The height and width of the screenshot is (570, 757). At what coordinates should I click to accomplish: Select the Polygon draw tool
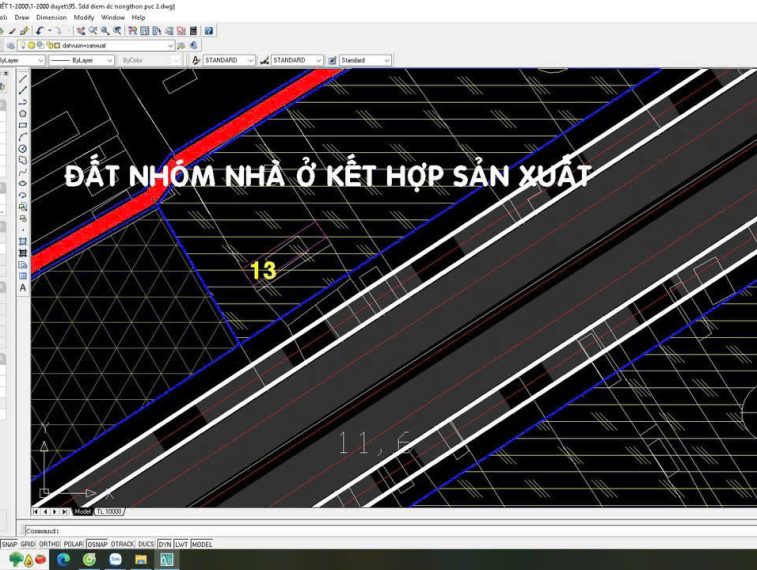(22, 113)
